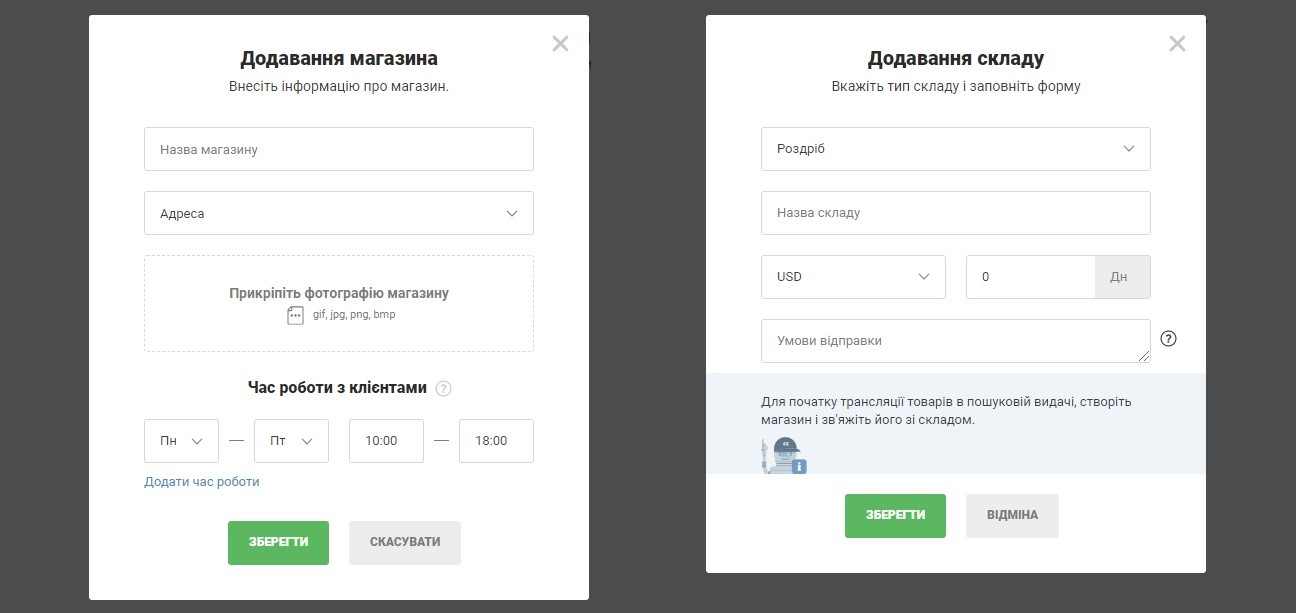
Task: Click the Дн unit label
Action: 1123,277
